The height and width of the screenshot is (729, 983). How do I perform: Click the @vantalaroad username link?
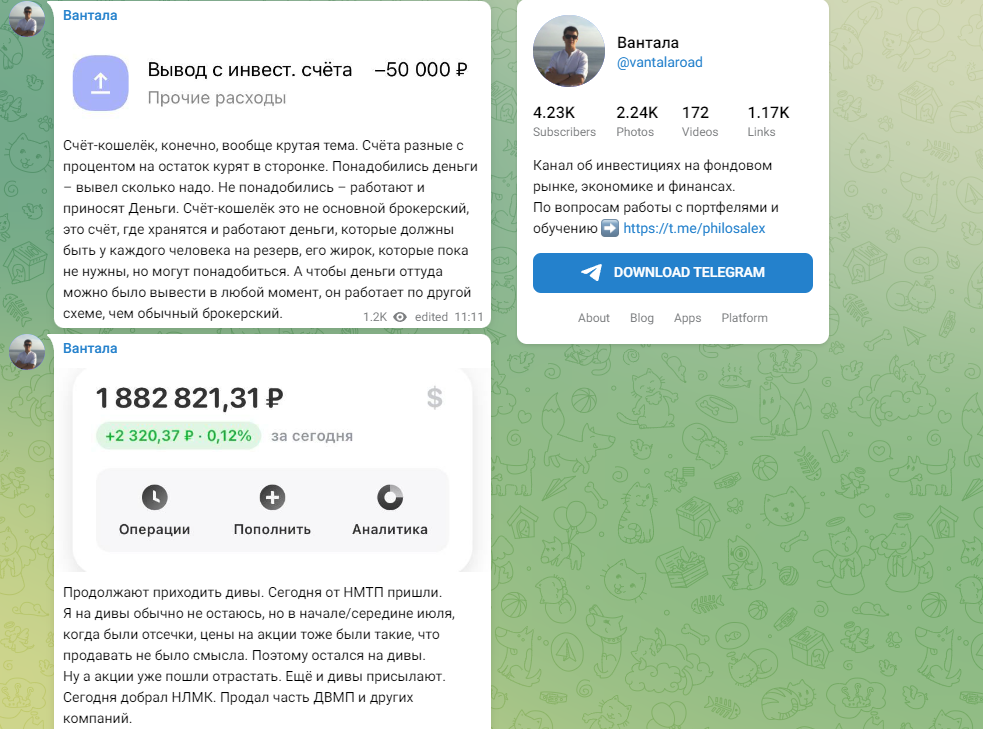pyautogui.click(x=660, y=62)
